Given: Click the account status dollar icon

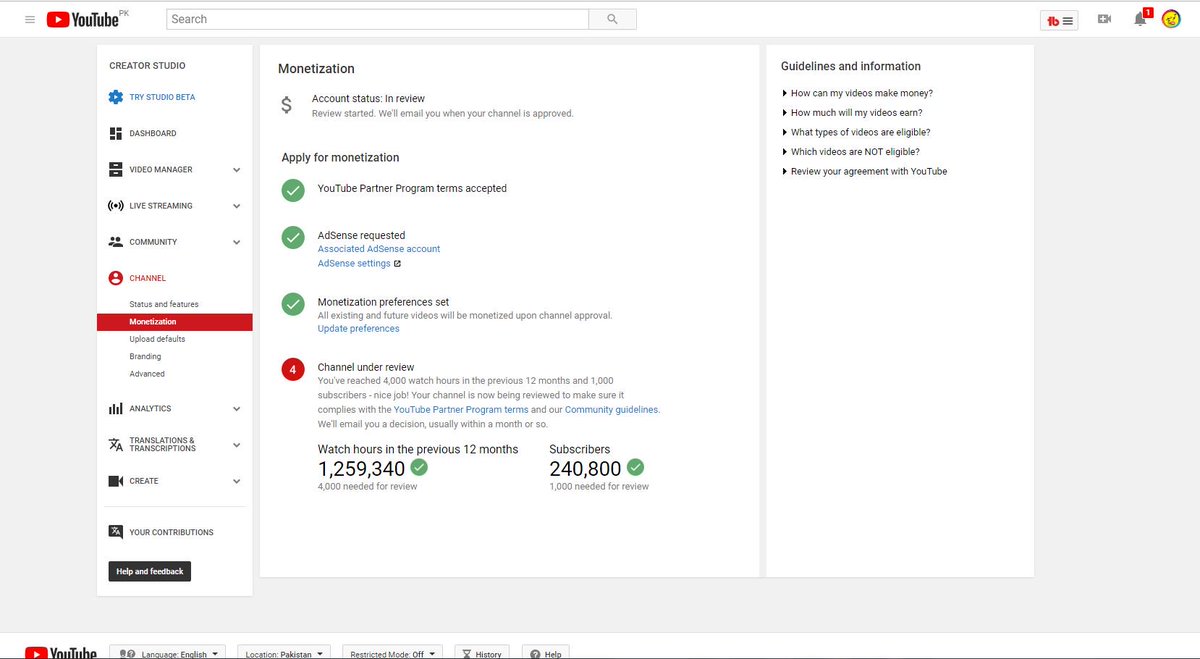Looking at the screenshot, I should click(287, 105).
